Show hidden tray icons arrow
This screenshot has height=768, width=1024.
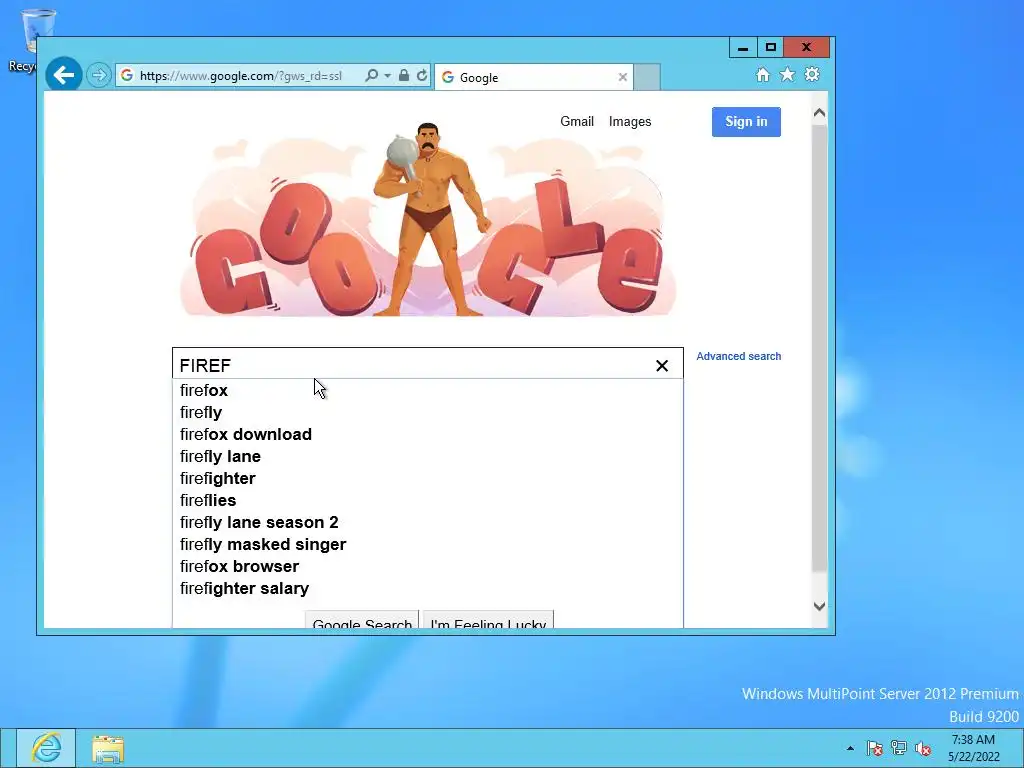pos(850,748)
